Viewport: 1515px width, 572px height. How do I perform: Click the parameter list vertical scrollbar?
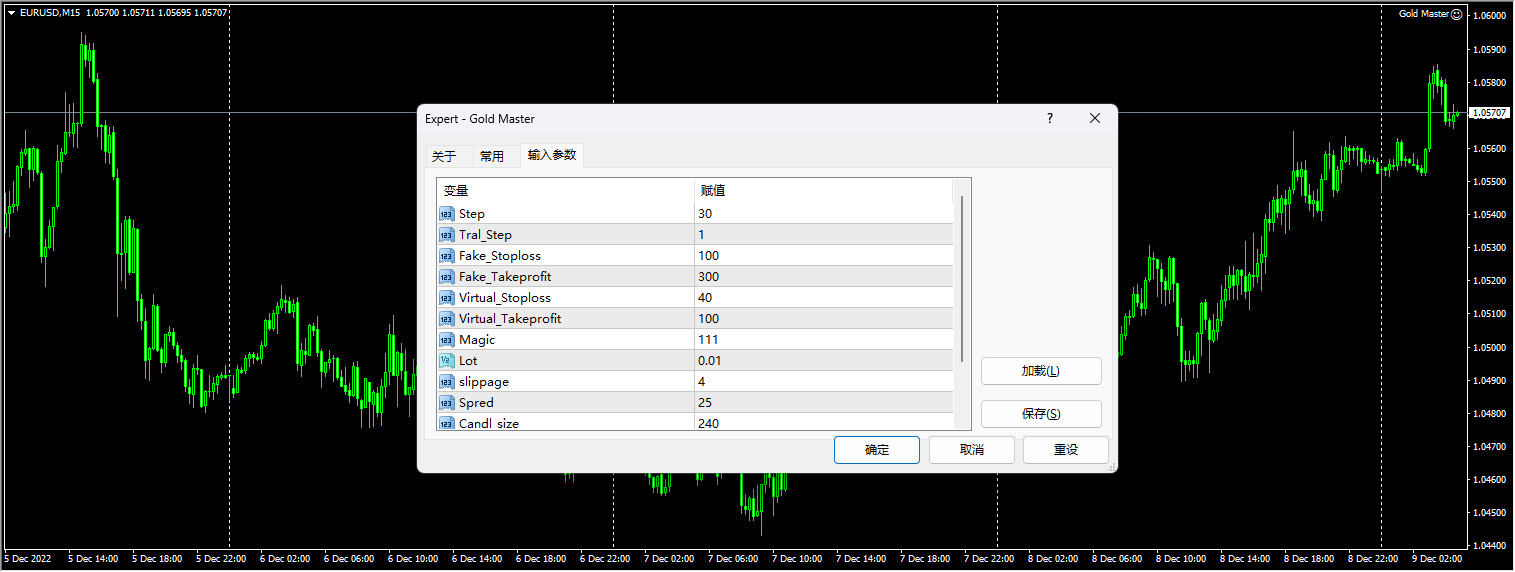pyautogui.click(x=962, y=280)
